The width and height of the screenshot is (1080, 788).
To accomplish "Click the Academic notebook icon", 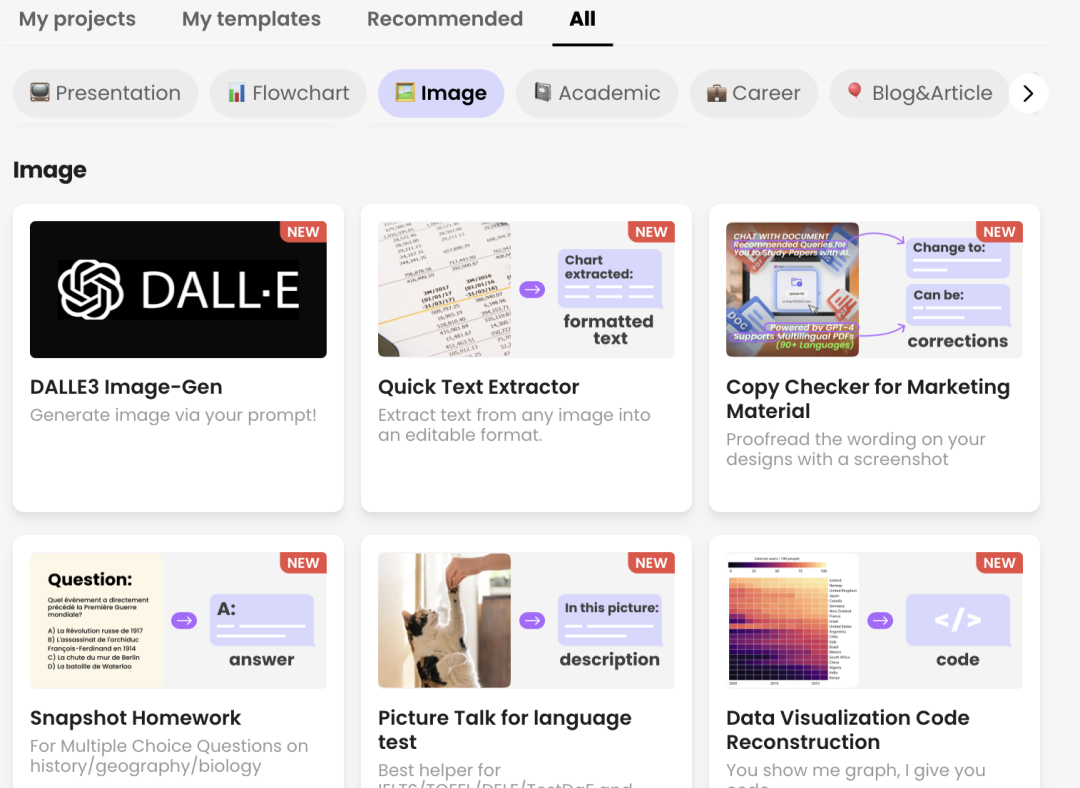I will (543, 92).
